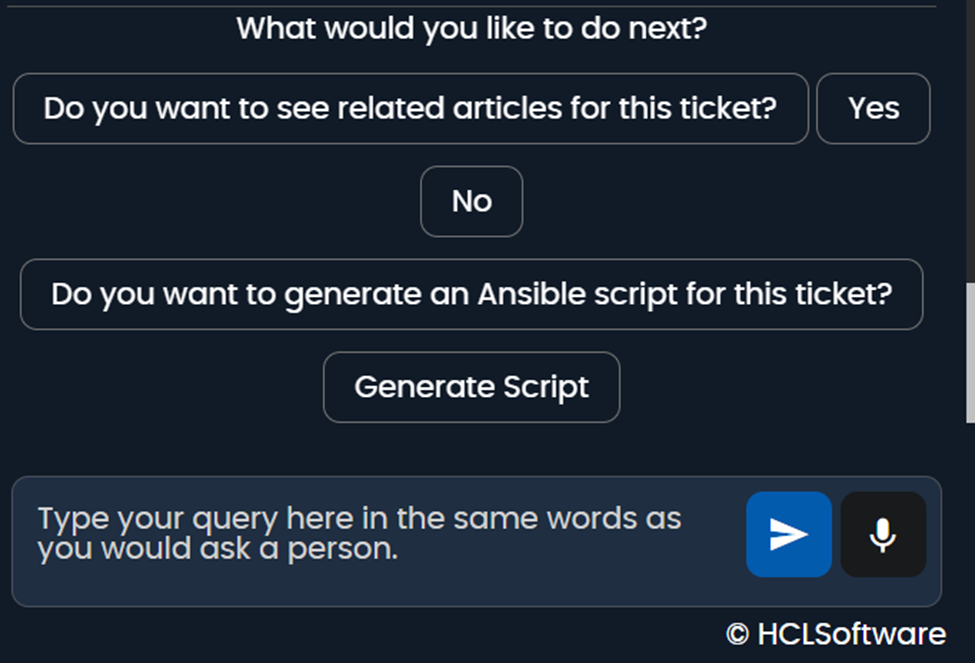The height and width of the screenshot is (663, 975).
Task: Click the "What would you like to do next?" heading
Action: click(x=471, y=28)
